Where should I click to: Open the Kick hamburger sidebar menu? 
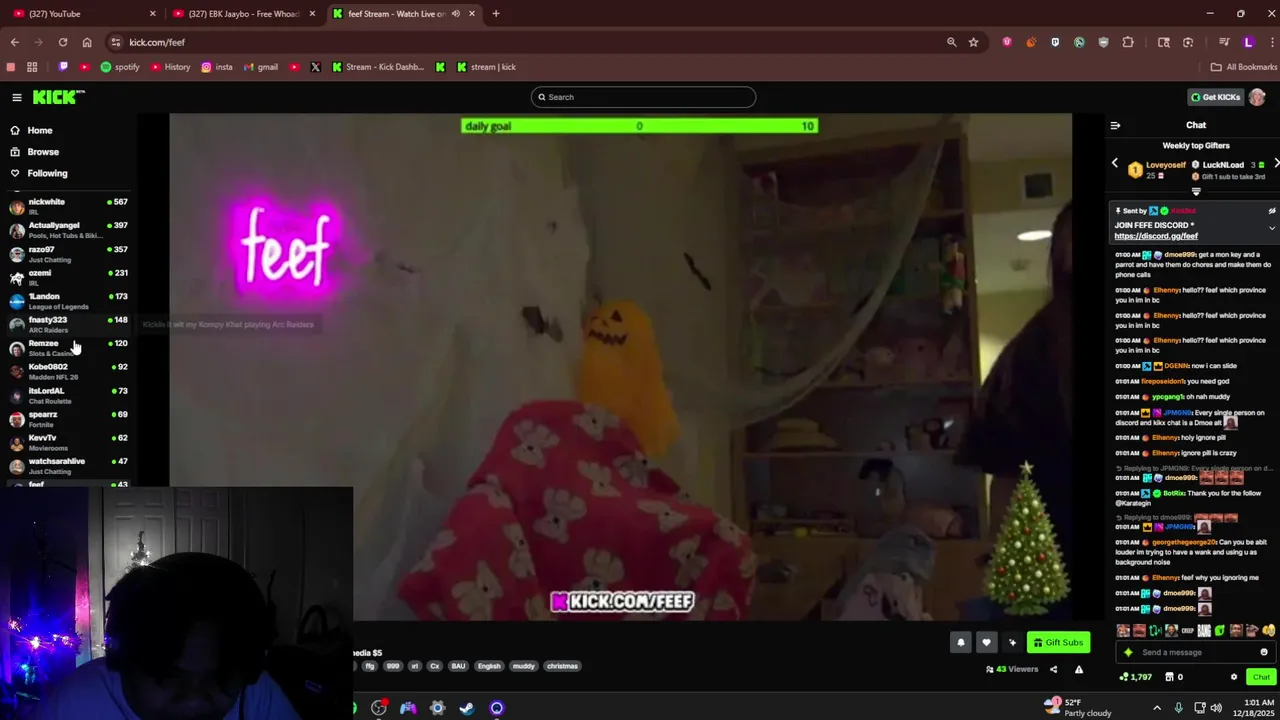coord(17,97)
